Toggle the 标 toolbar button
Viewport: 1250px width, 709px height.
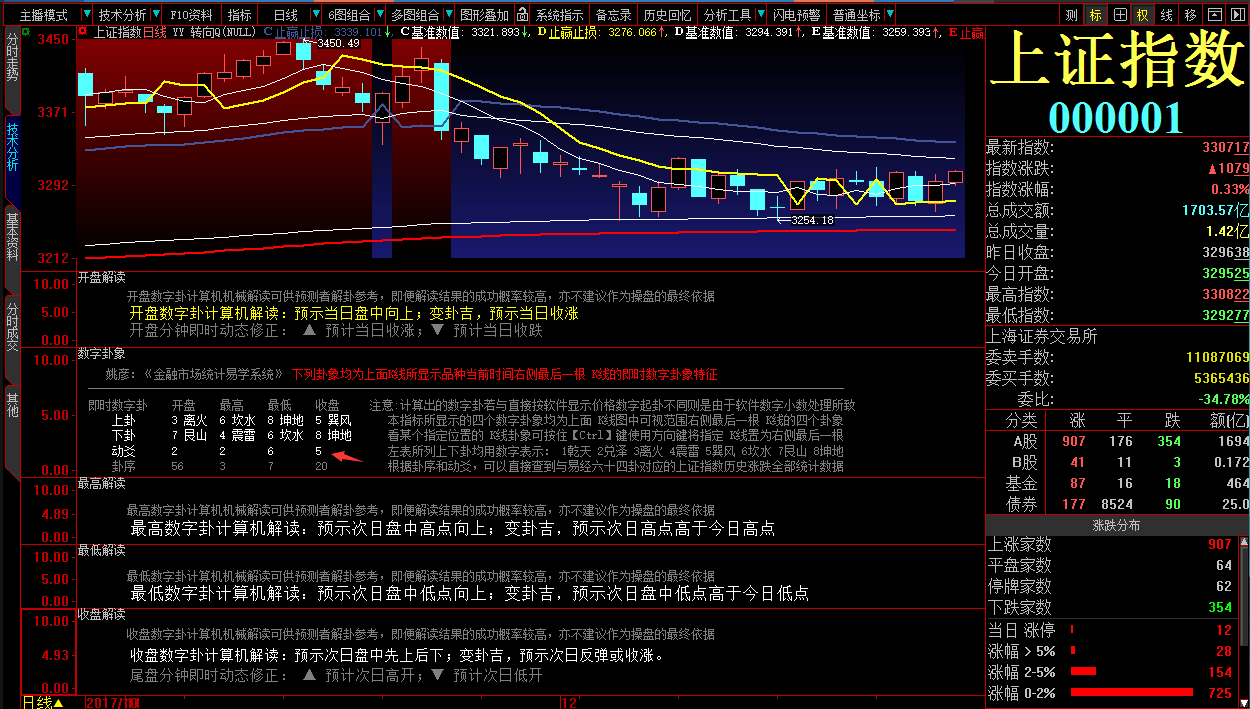point(1095,15)
